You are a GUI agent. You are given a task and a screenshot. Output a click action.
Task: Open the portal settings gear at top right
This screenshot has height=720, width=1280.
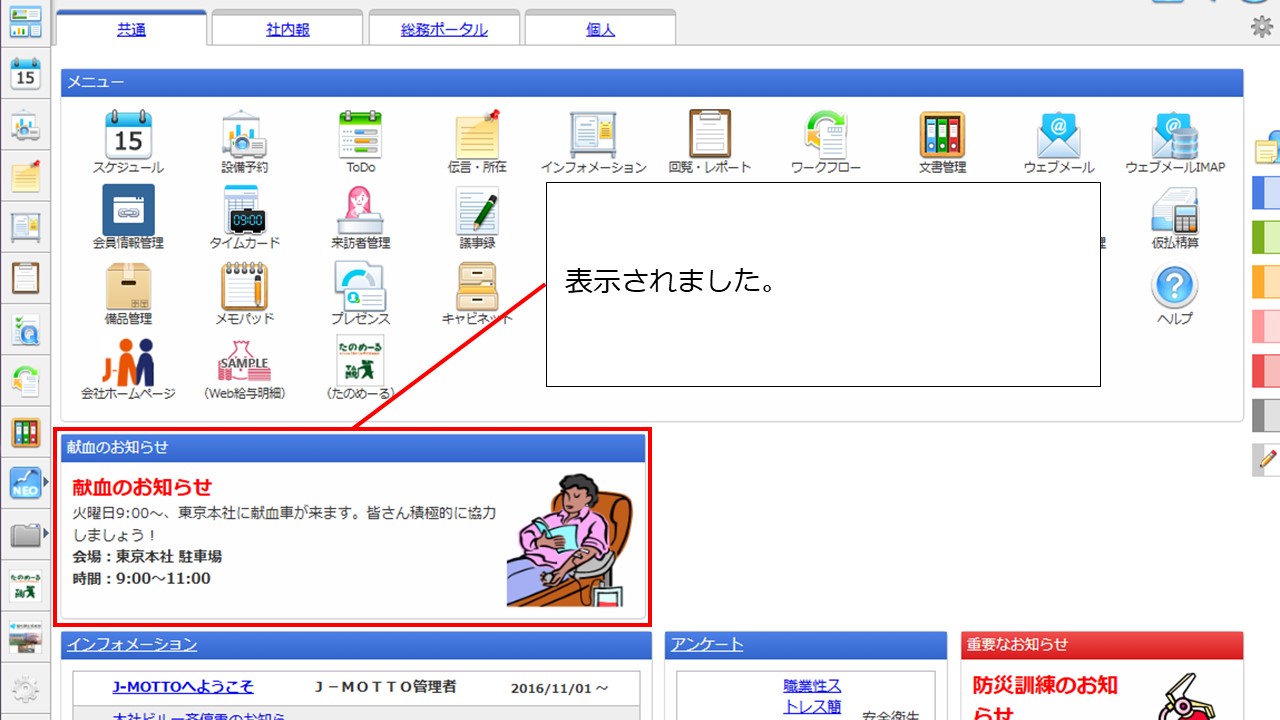(x=1262, y=27)
